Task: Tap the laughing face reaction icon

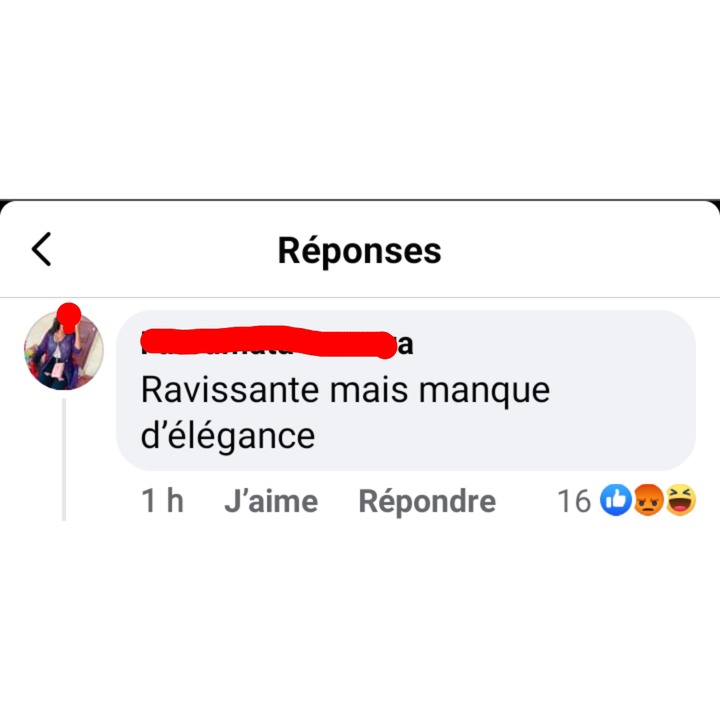Action: pos(681,500)
